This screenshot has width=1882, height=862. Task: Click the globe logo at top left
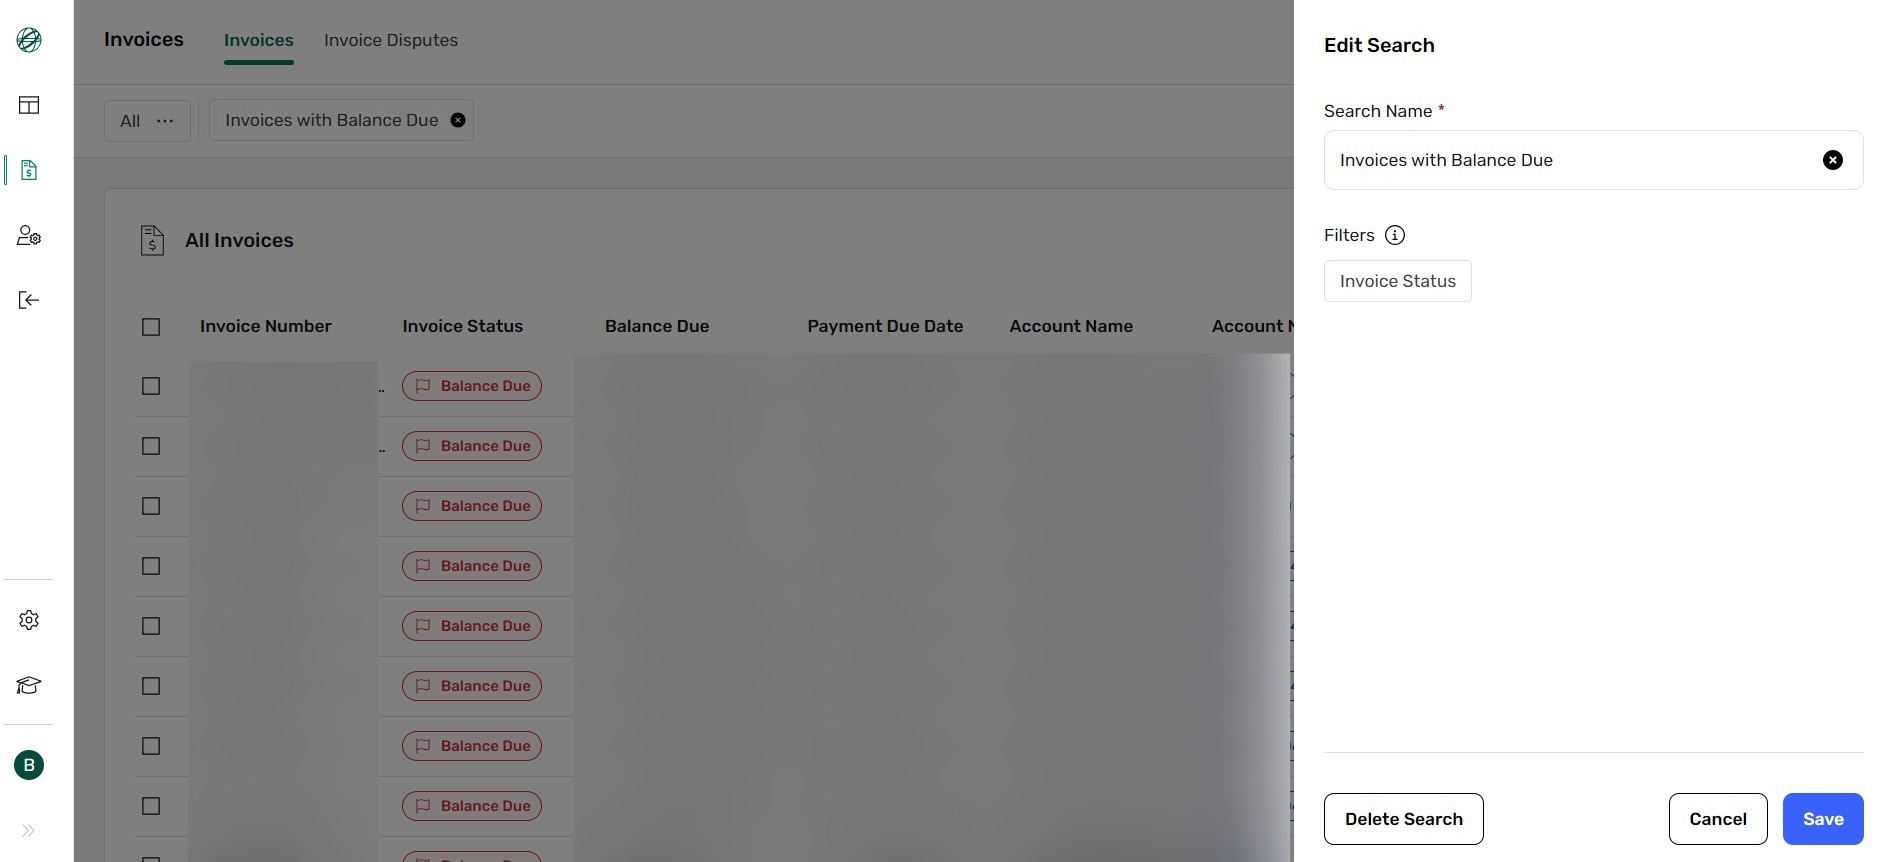29,40
